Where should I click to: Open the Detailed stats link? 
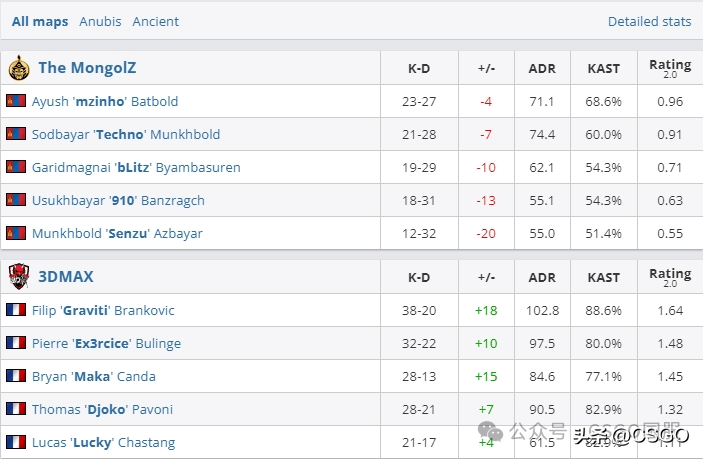pos(649,21)
